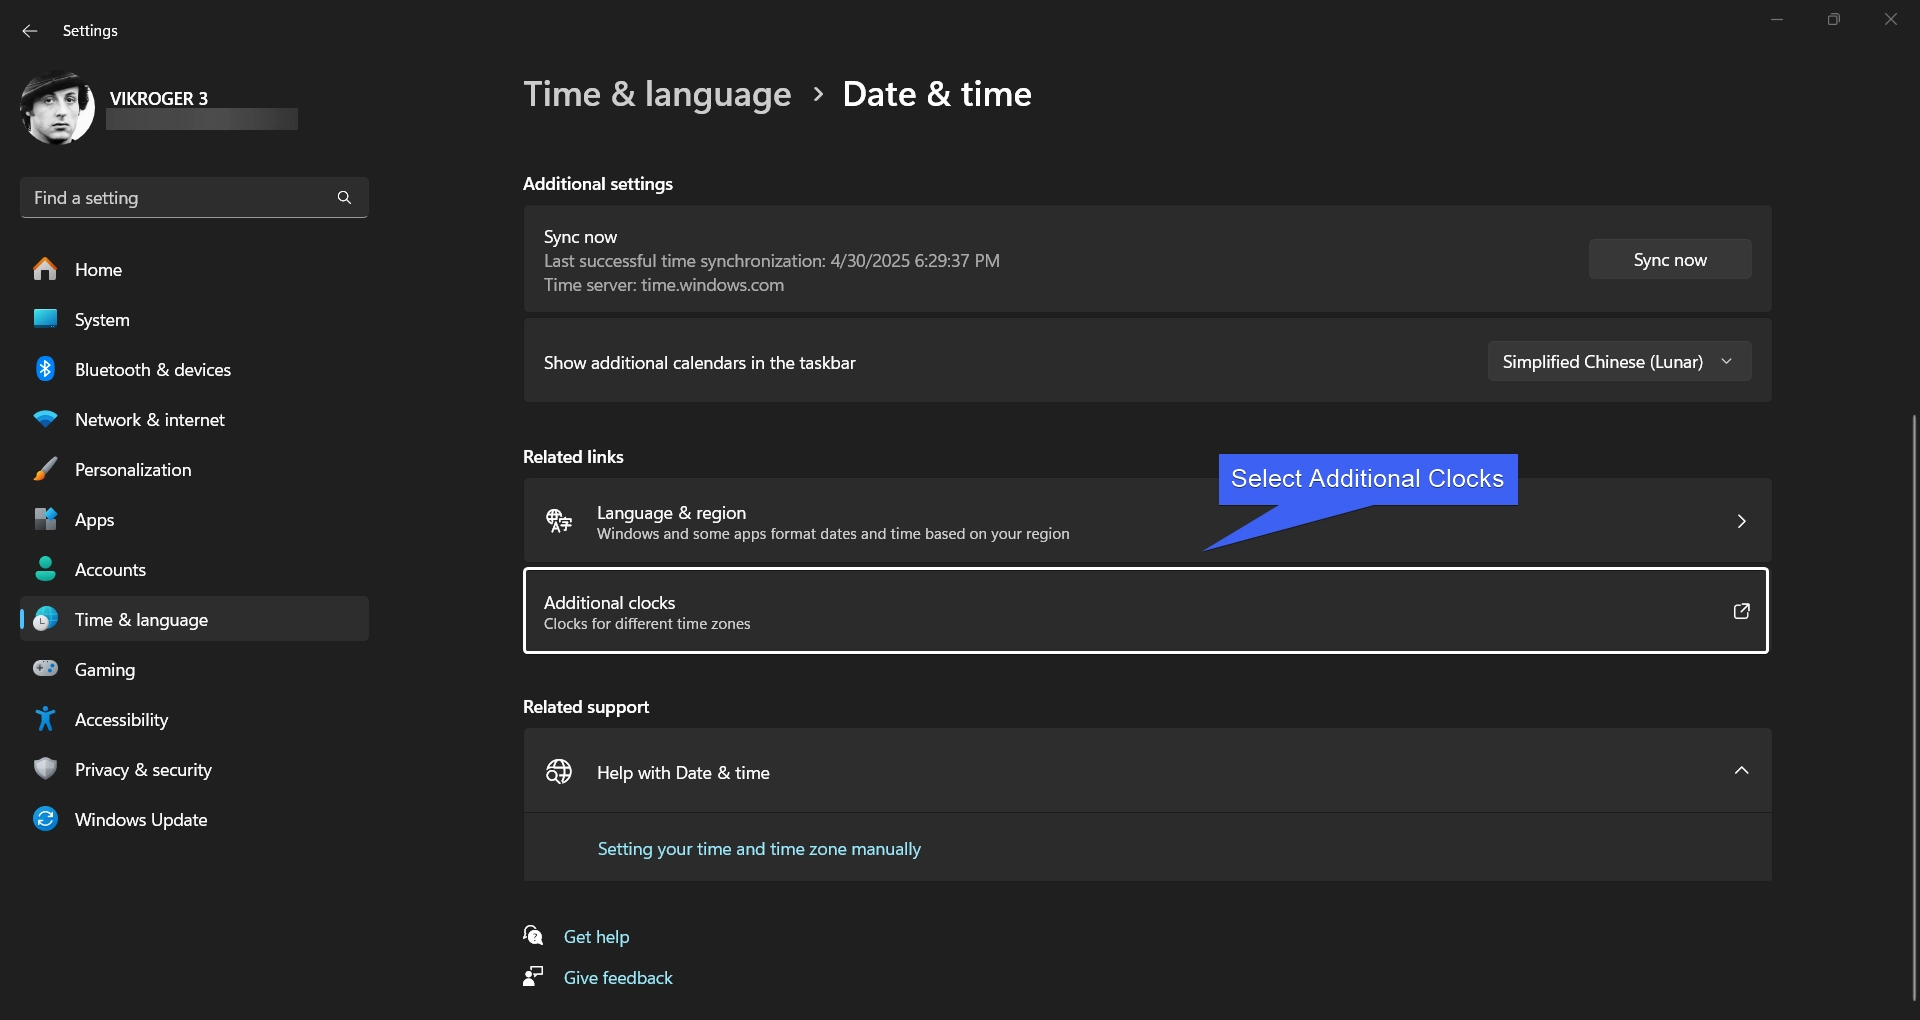Open Windows Update page
The height and width of the screenshot is (1020, 1920).
point(140,820)
